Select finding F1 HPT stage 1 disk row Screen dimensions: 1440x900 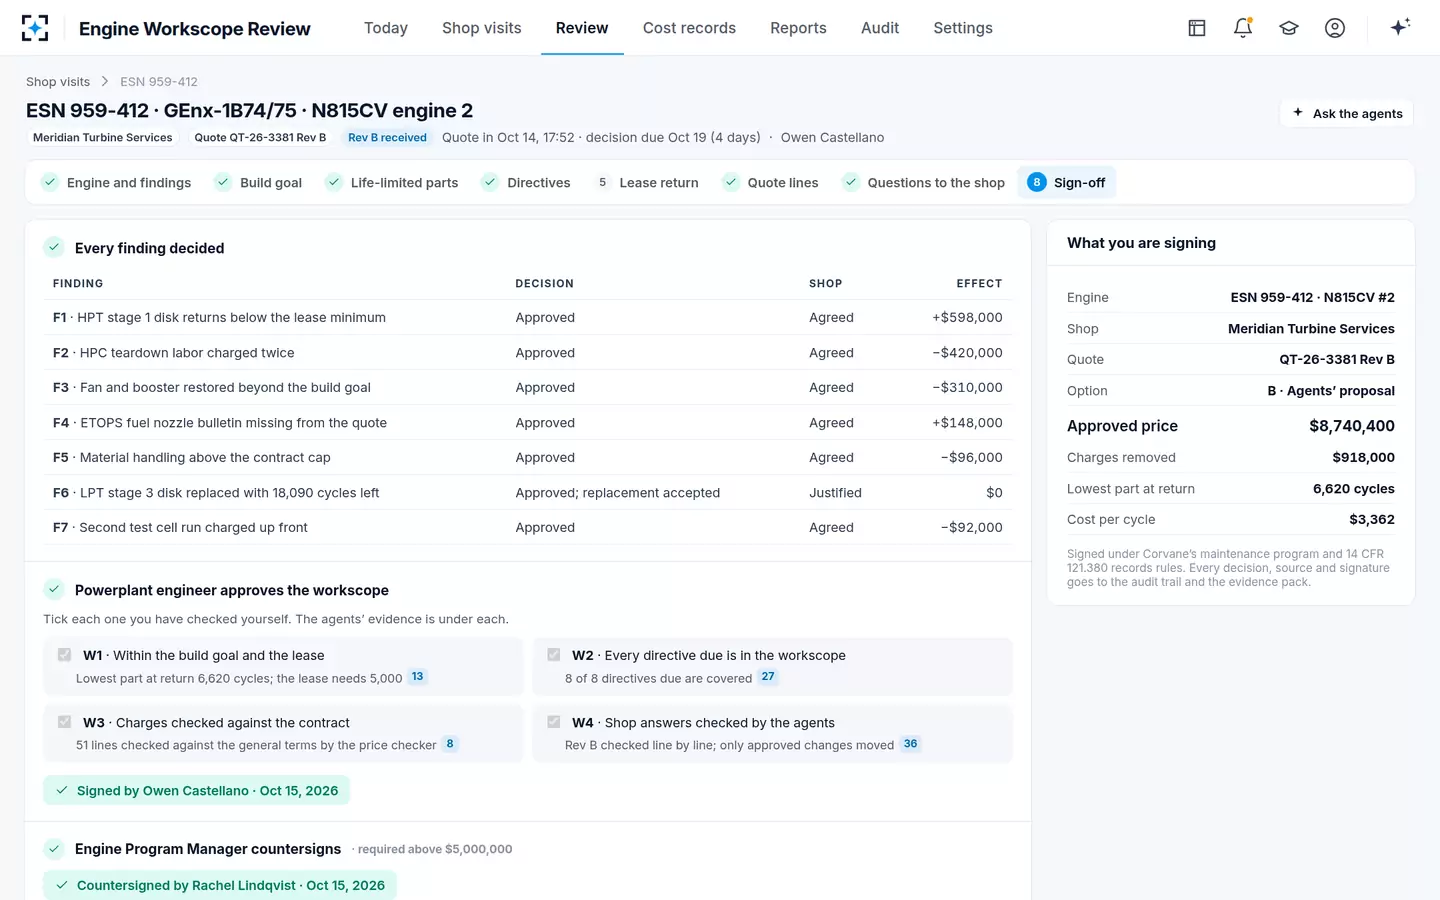point(528,317)
